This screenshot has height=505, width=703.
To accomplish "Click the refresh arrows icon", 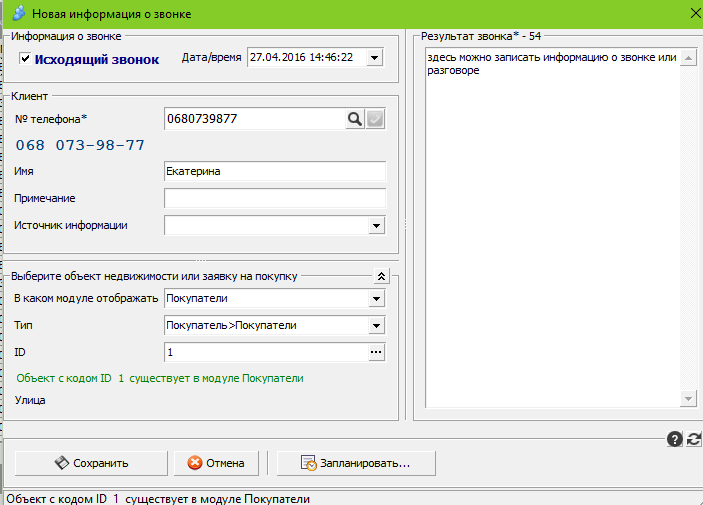I will (694, 438).
